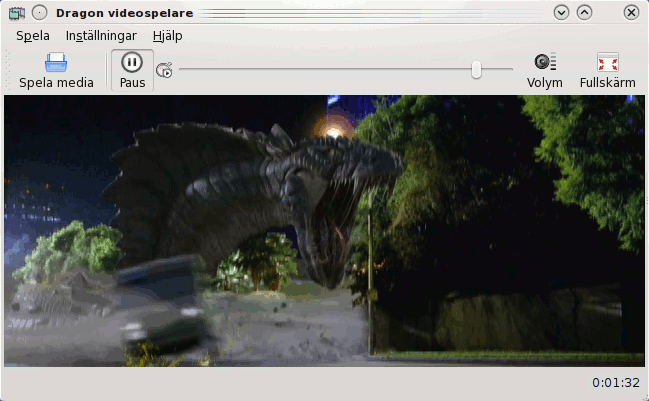The width and height of the screenshot is (649, 401).
Task: Close the Dragon videospelare window
Action: [x=630, y=13]
